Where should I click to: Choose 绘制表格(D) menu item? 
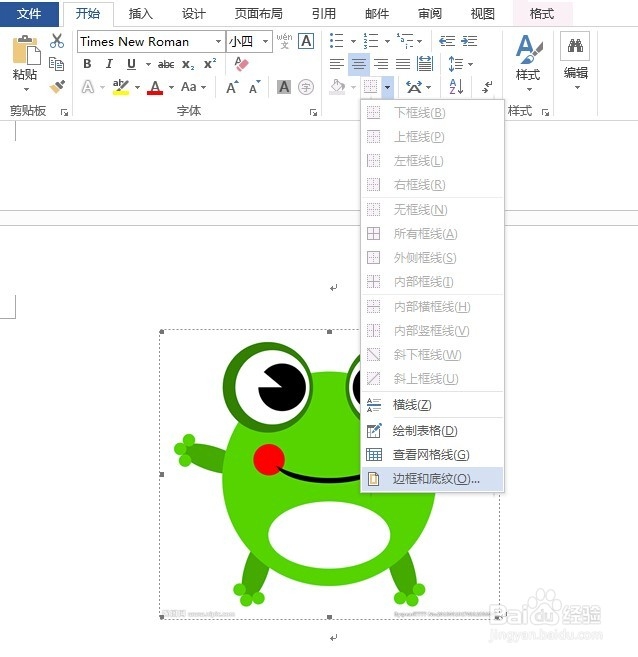pyautogui.click(x=432, y=431)
